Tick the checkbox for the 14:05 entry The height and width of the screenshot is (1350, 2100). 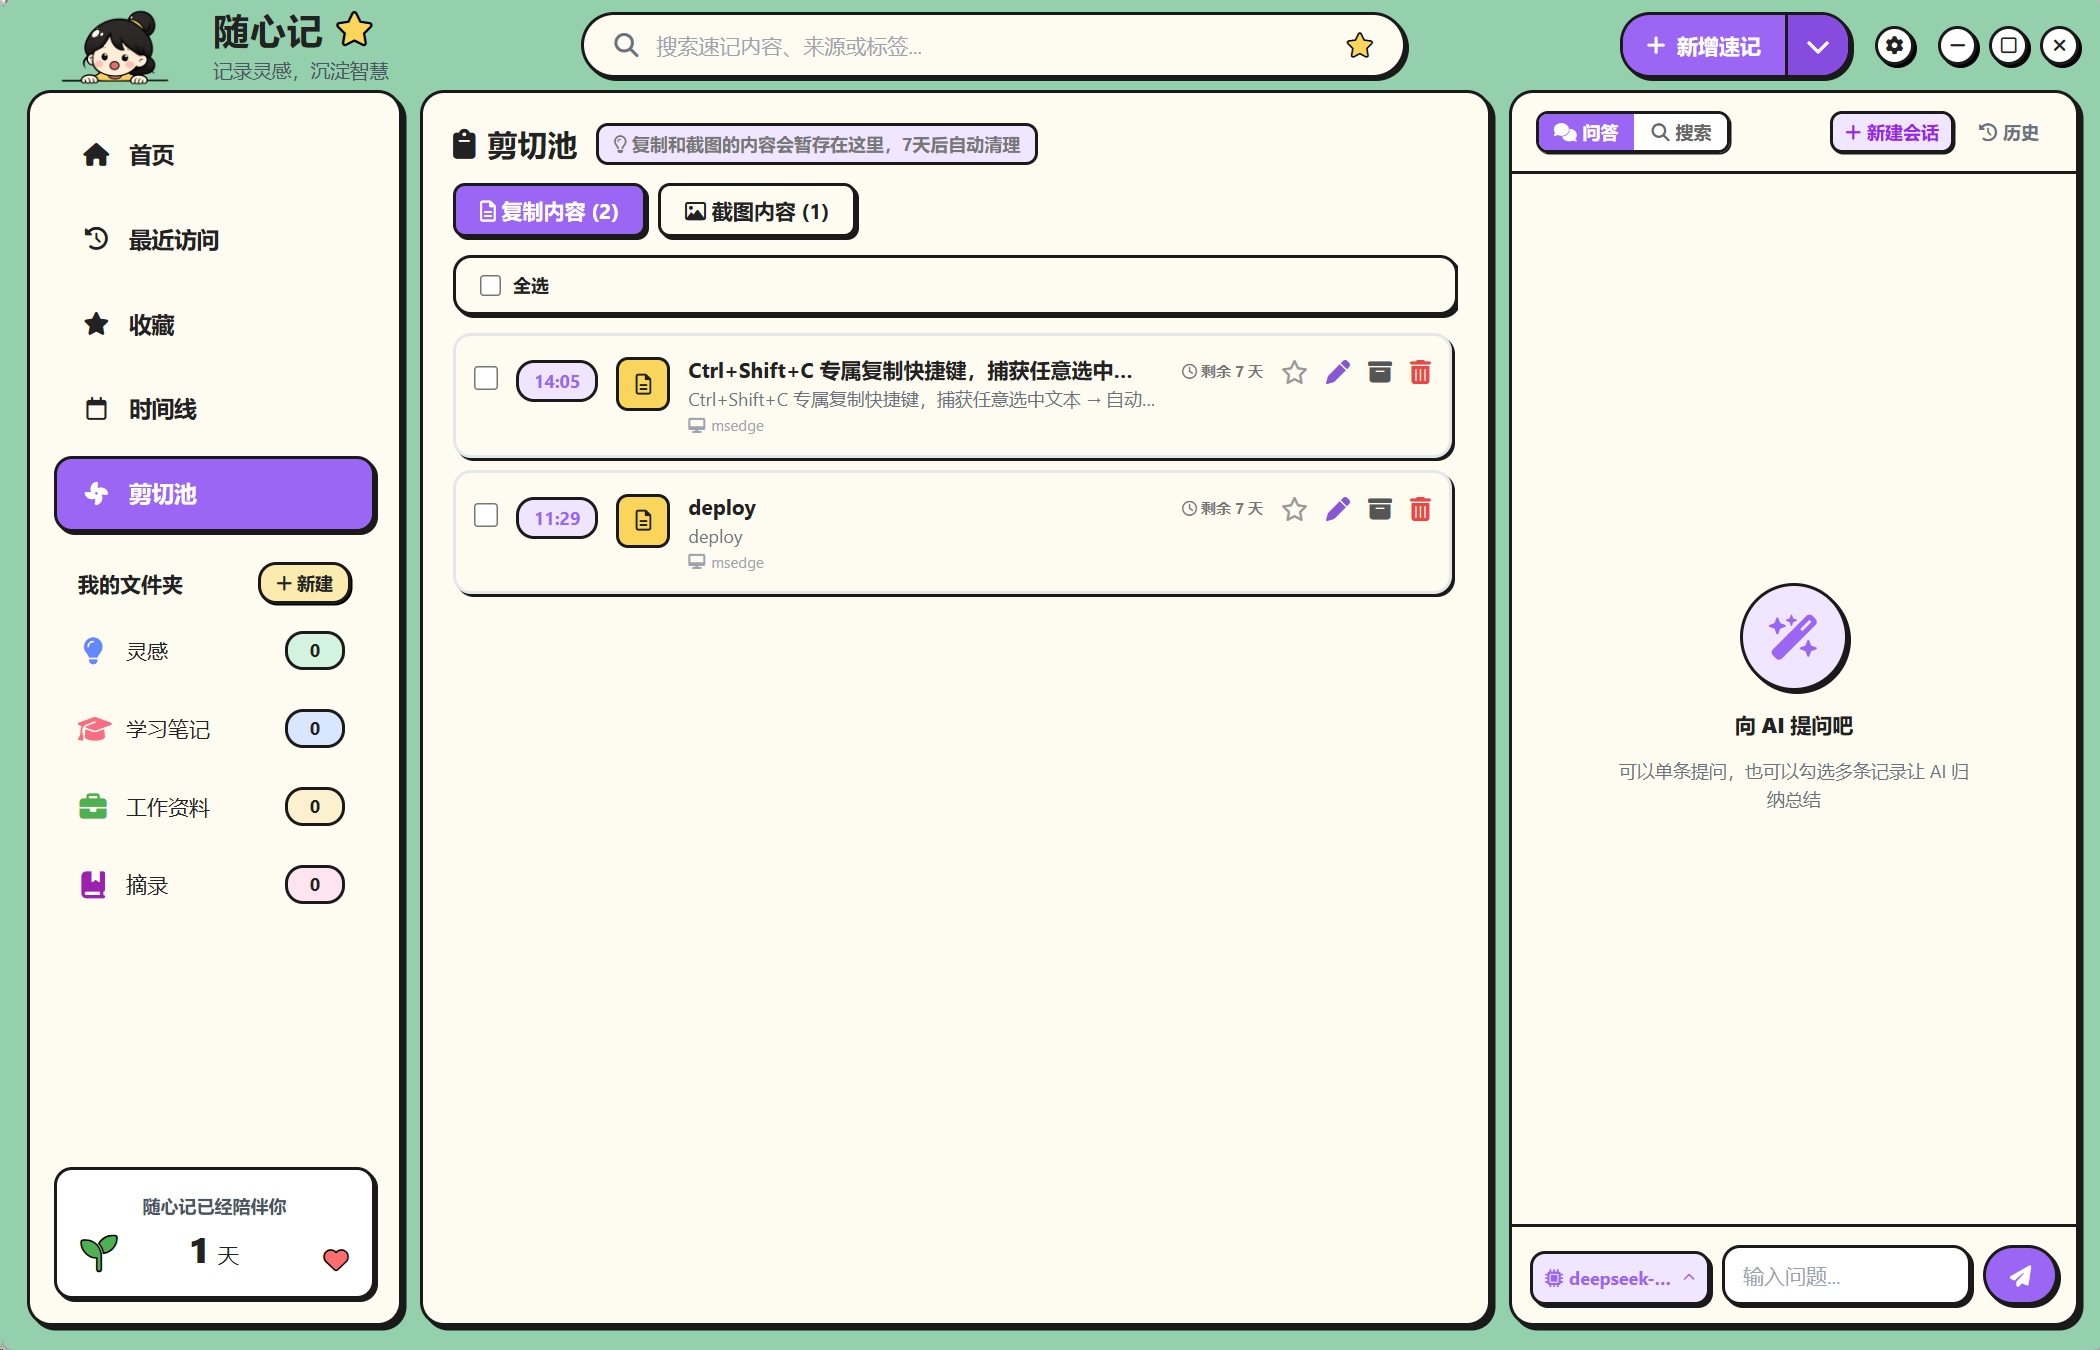click(x=486, y=378)
